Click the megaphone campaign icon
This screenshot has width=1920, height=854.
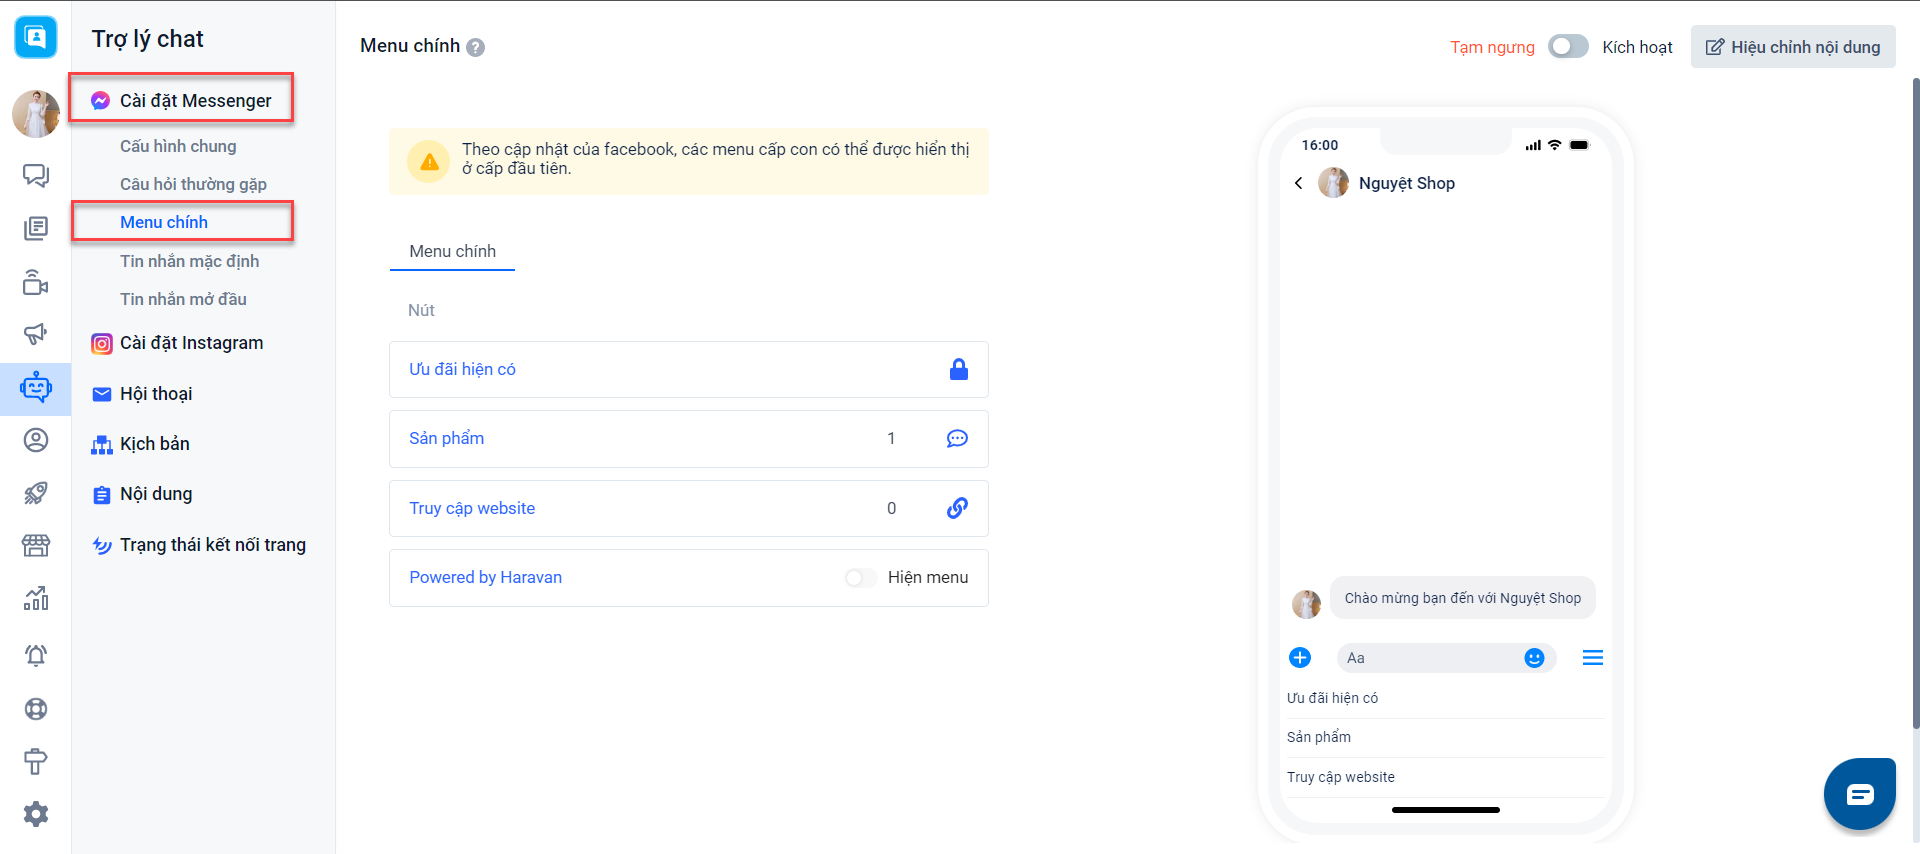tap(36, 334)
